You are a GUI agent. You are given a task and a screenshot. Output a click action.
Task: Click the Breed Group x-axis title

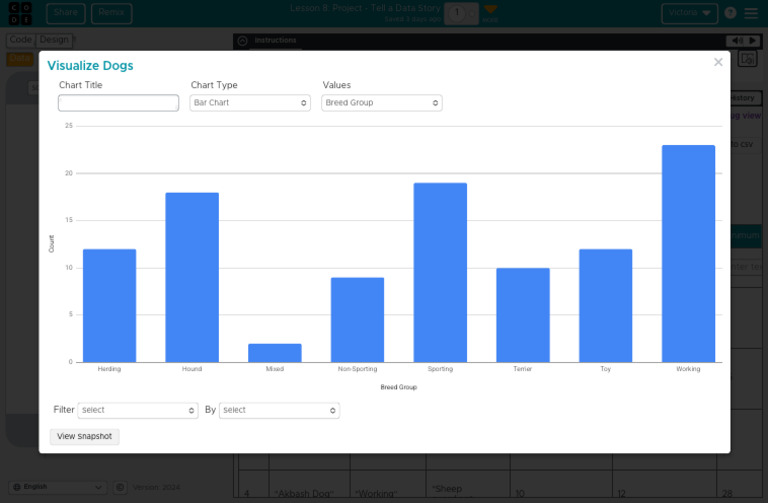(399, 387)
